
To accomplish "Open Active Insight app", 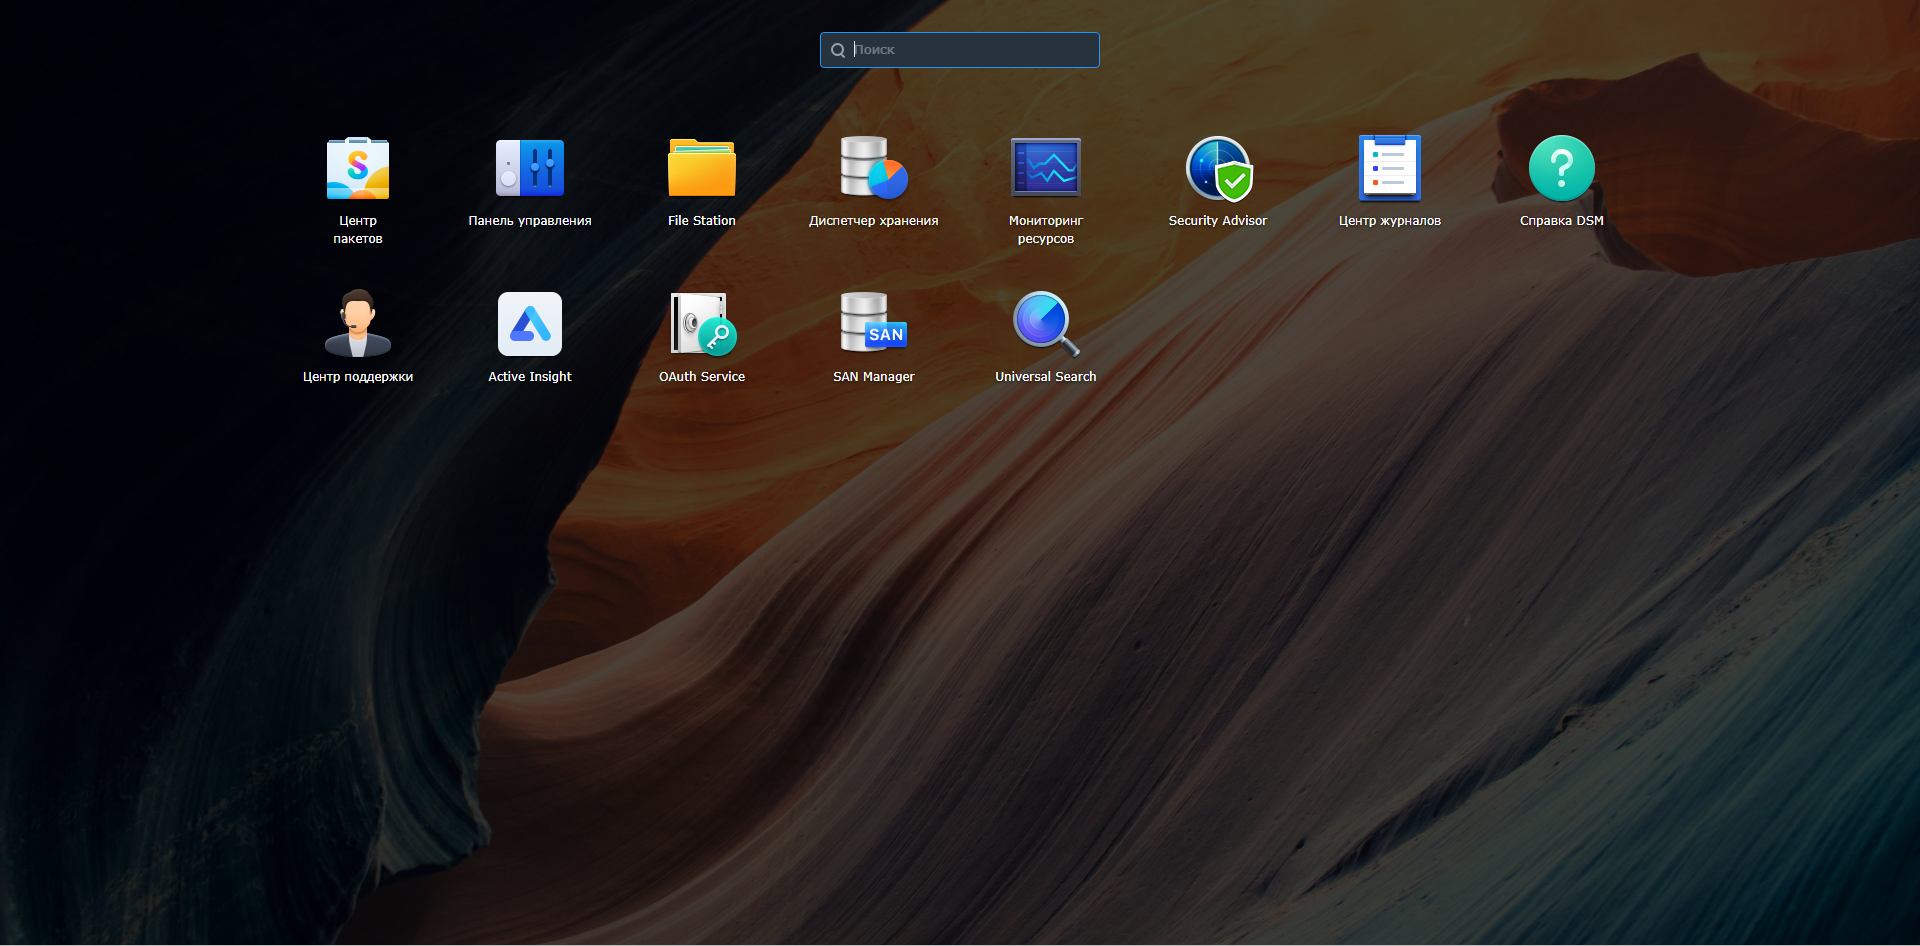I will (530, 324).
